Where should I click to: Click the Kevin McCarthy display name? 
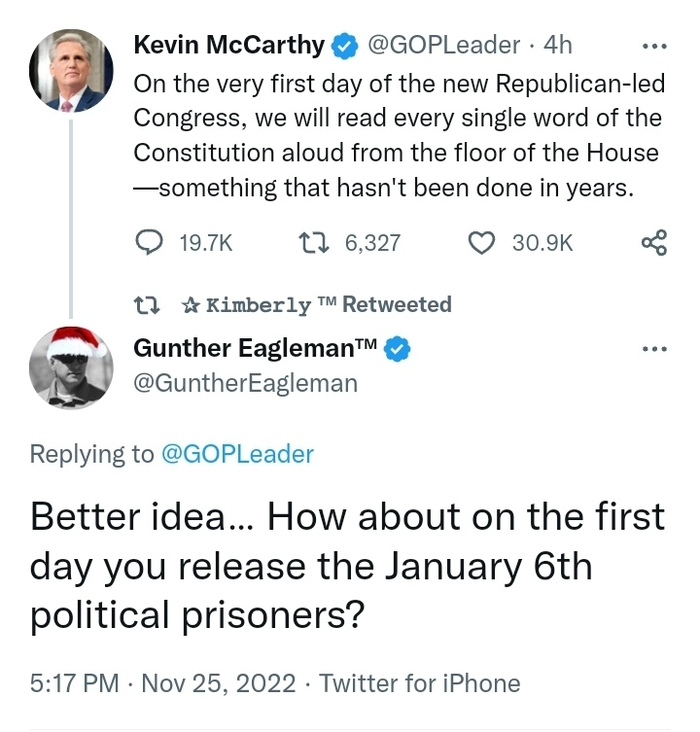coord(229,45)
